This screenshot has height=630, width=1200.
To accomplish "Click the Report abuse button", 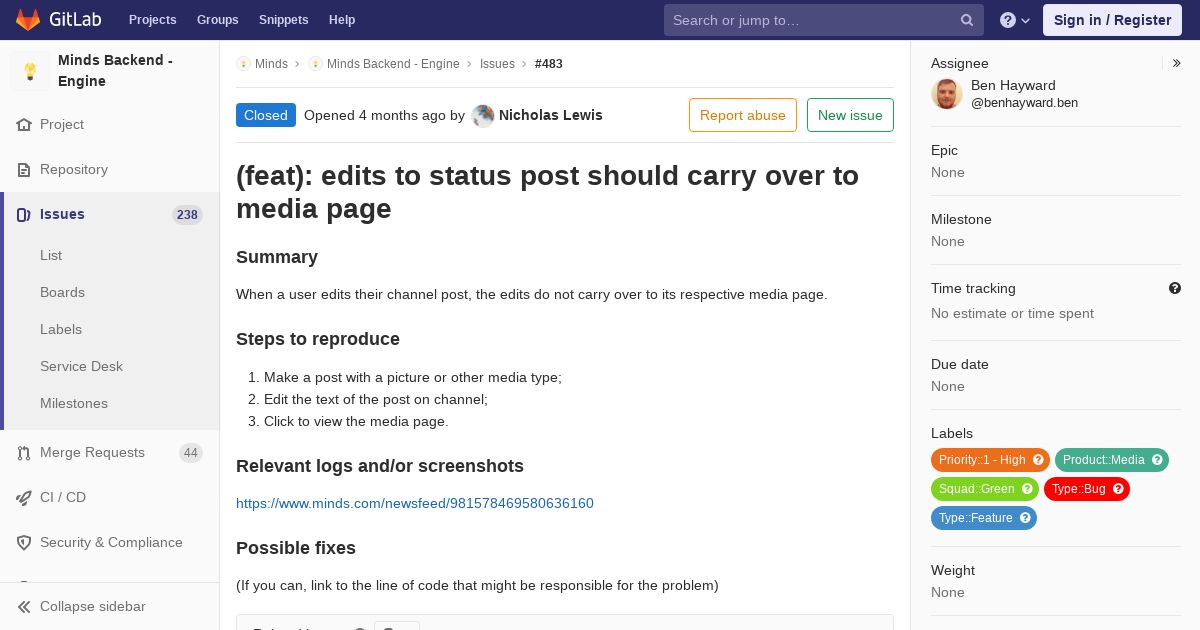I will pyautogui.click(x=743, y=115).
